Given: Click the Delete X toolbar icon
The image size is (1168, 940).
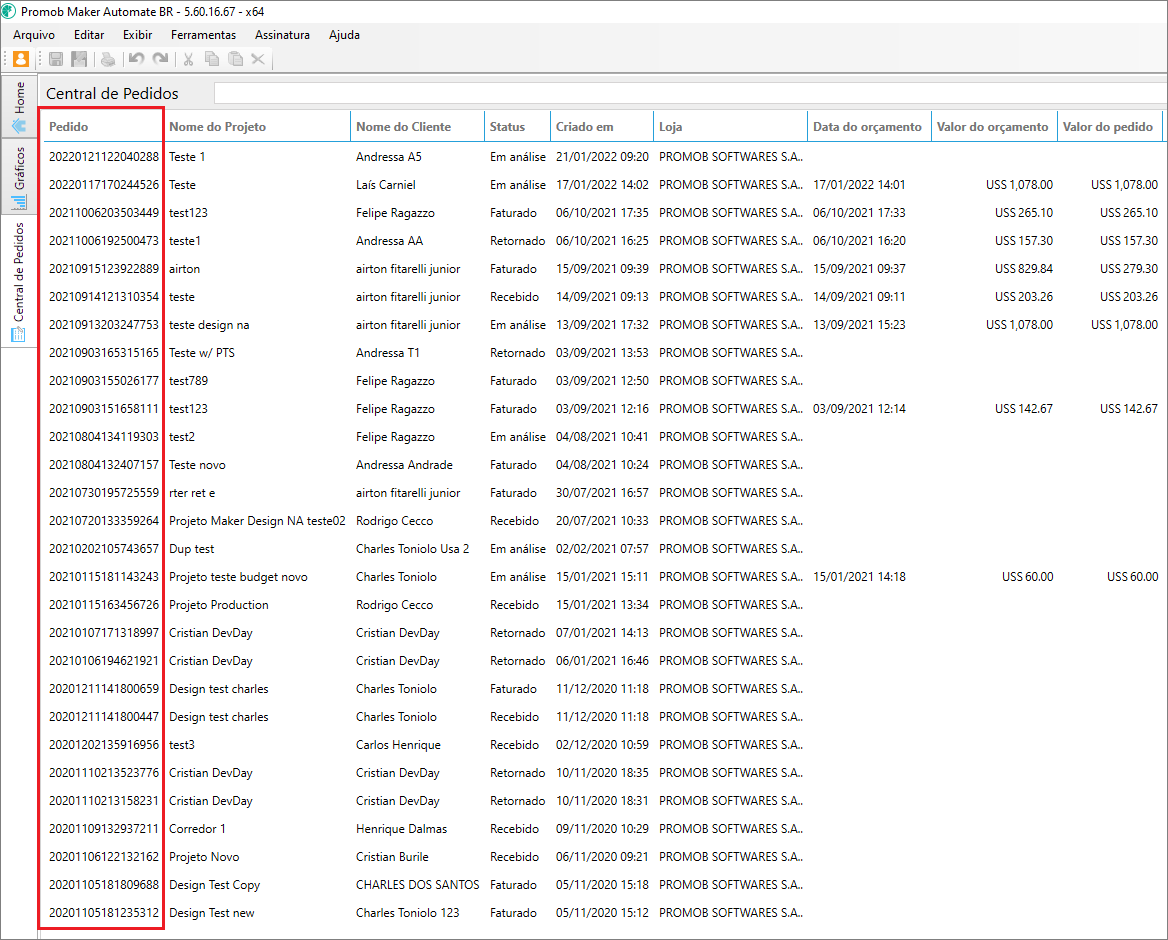Looking at the screenshot, I should coord(258,59).
